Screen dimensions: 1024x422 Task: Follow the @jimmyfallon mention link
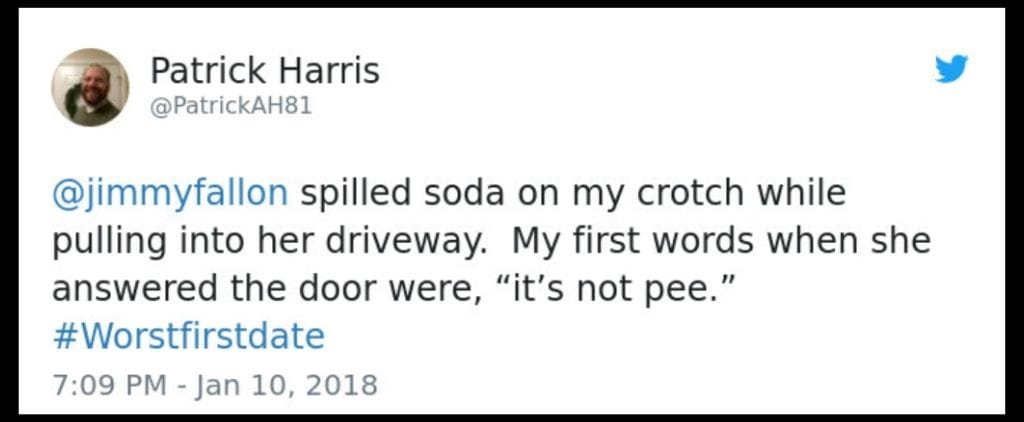coord(169,193)
